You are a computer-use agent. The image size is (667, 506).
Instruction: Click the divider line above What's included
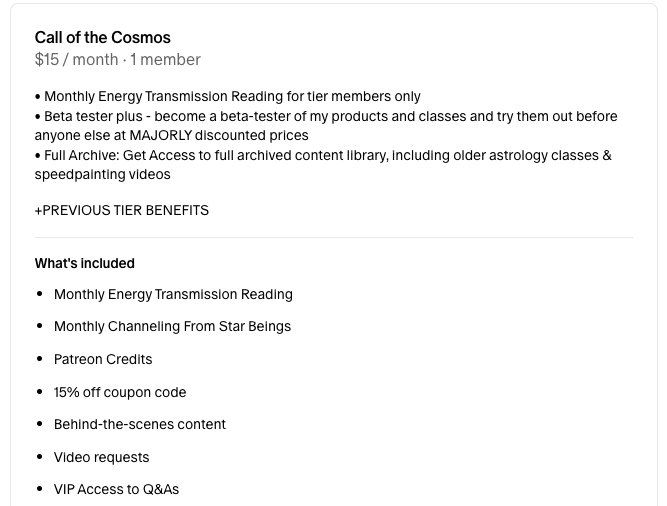pos(334,237)
